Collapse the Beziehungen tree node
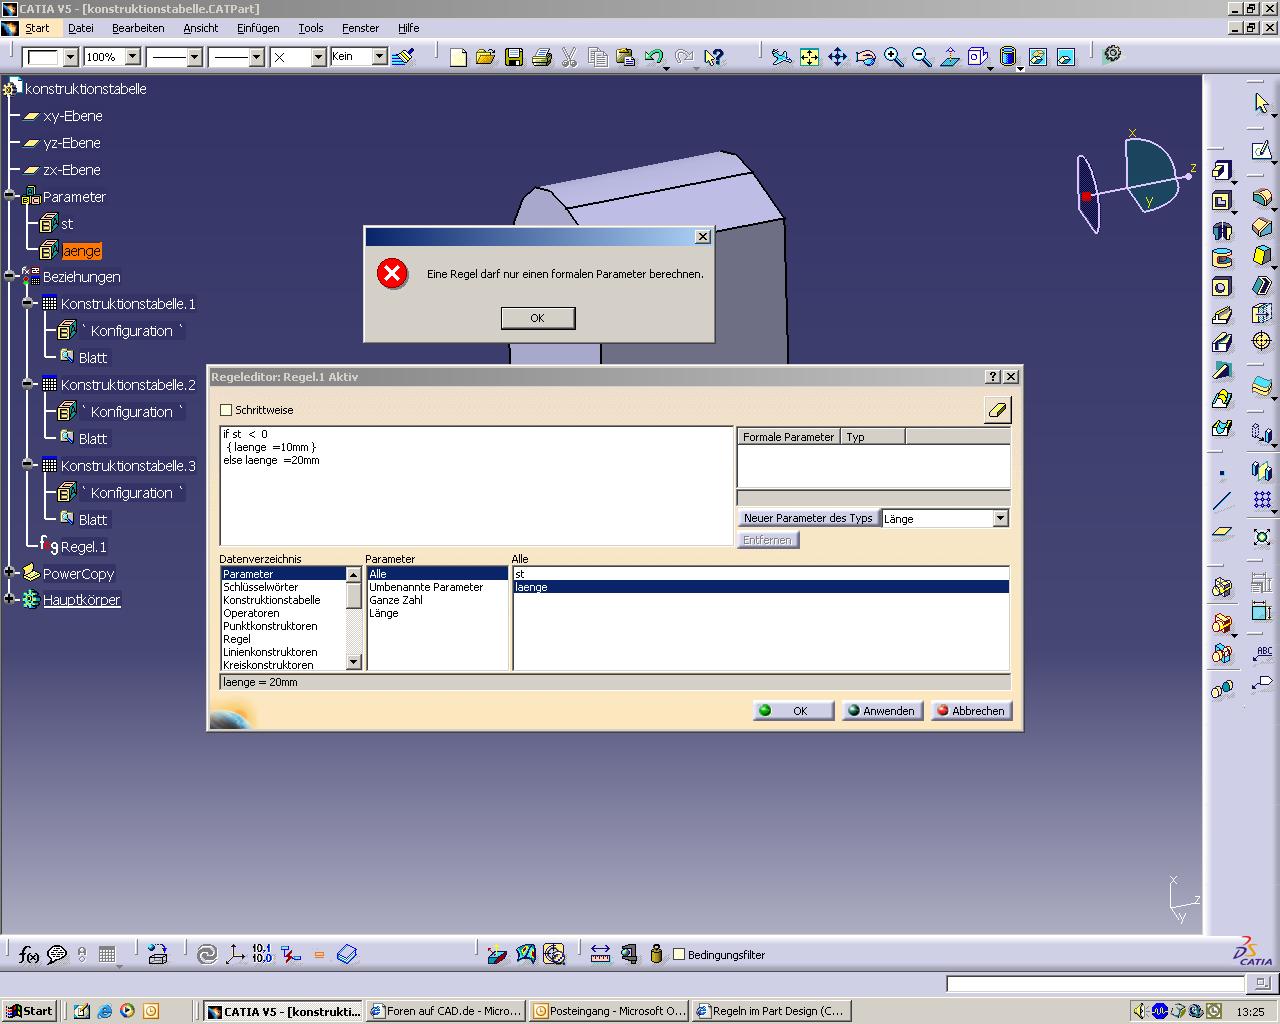The image size is (1280, 1024). pyautogui.click(x=10, y=277)
